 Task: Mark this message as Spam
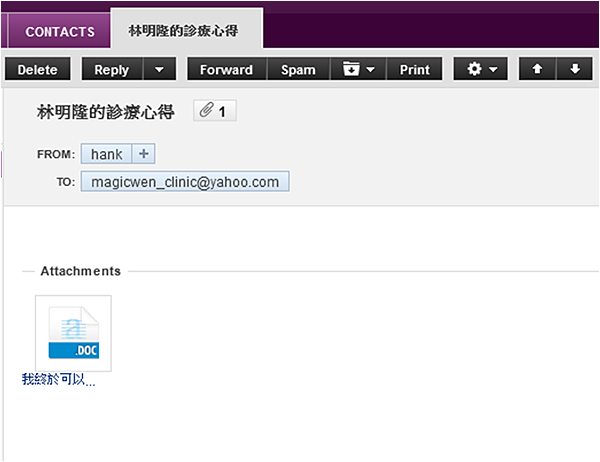click(x=298, y=69)
